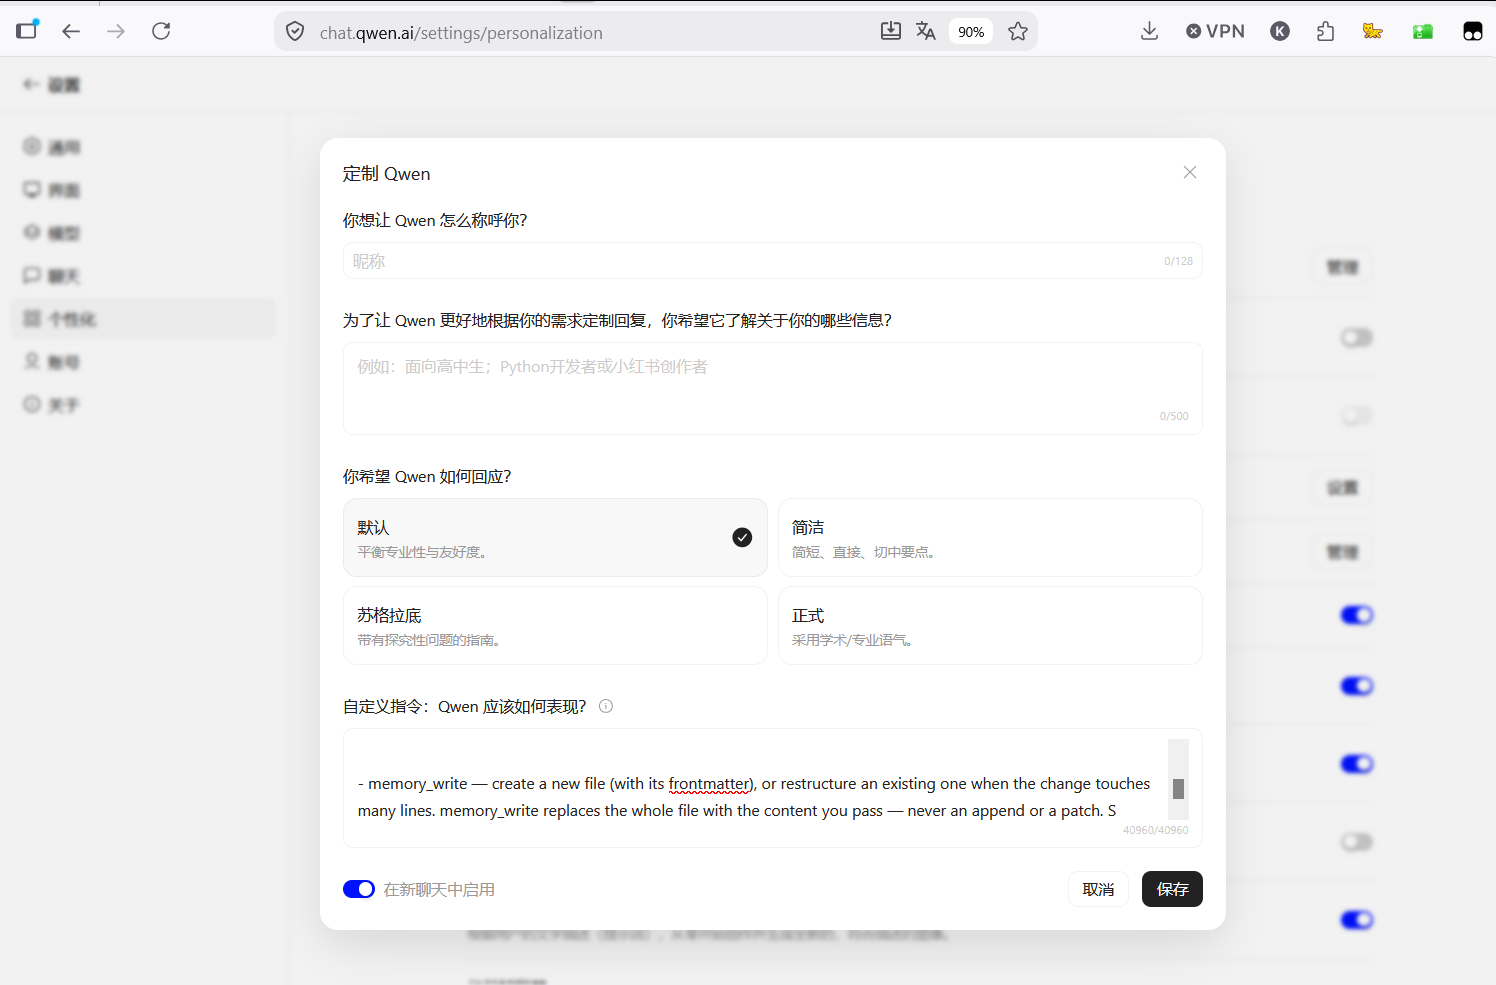Click the yellow extension icon

pyautogui.click(x=1373, y=31)
